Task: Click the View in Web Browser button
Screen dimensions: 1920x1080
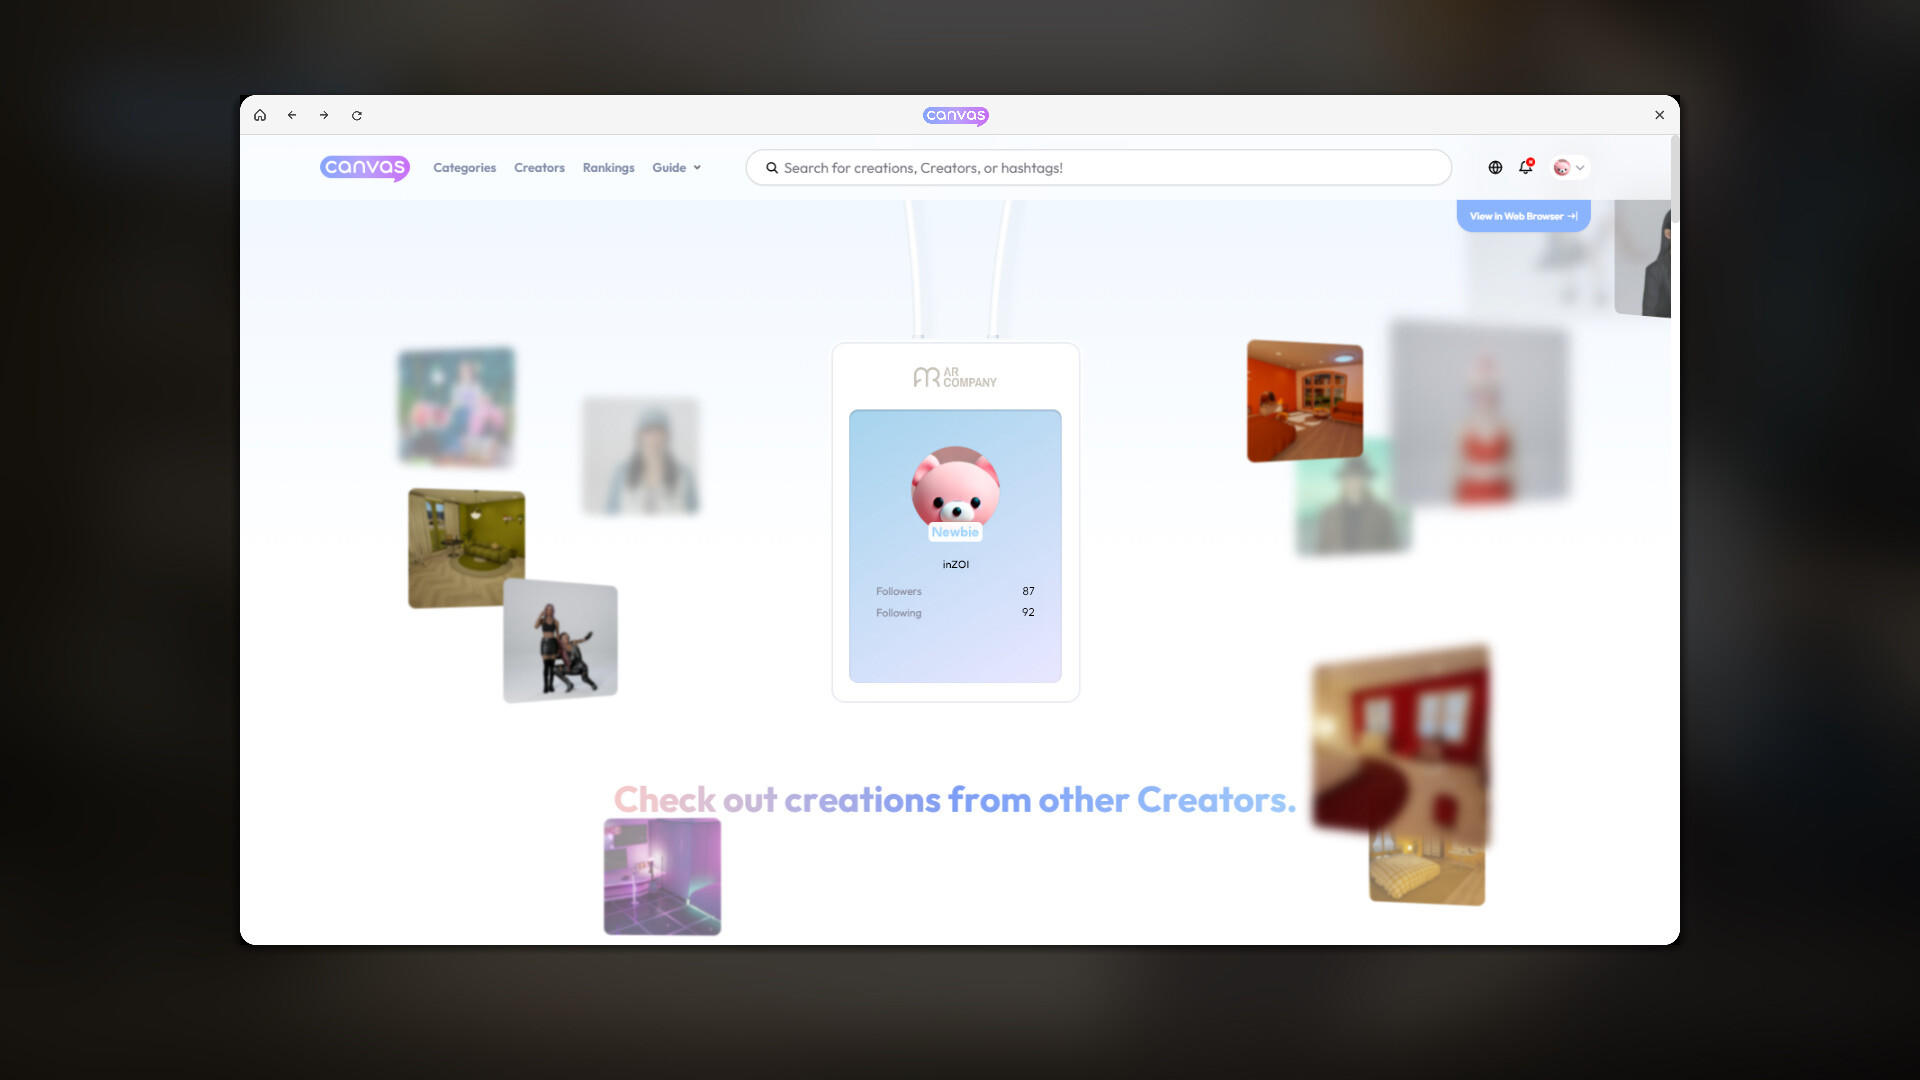Action: coord(1522,215)
